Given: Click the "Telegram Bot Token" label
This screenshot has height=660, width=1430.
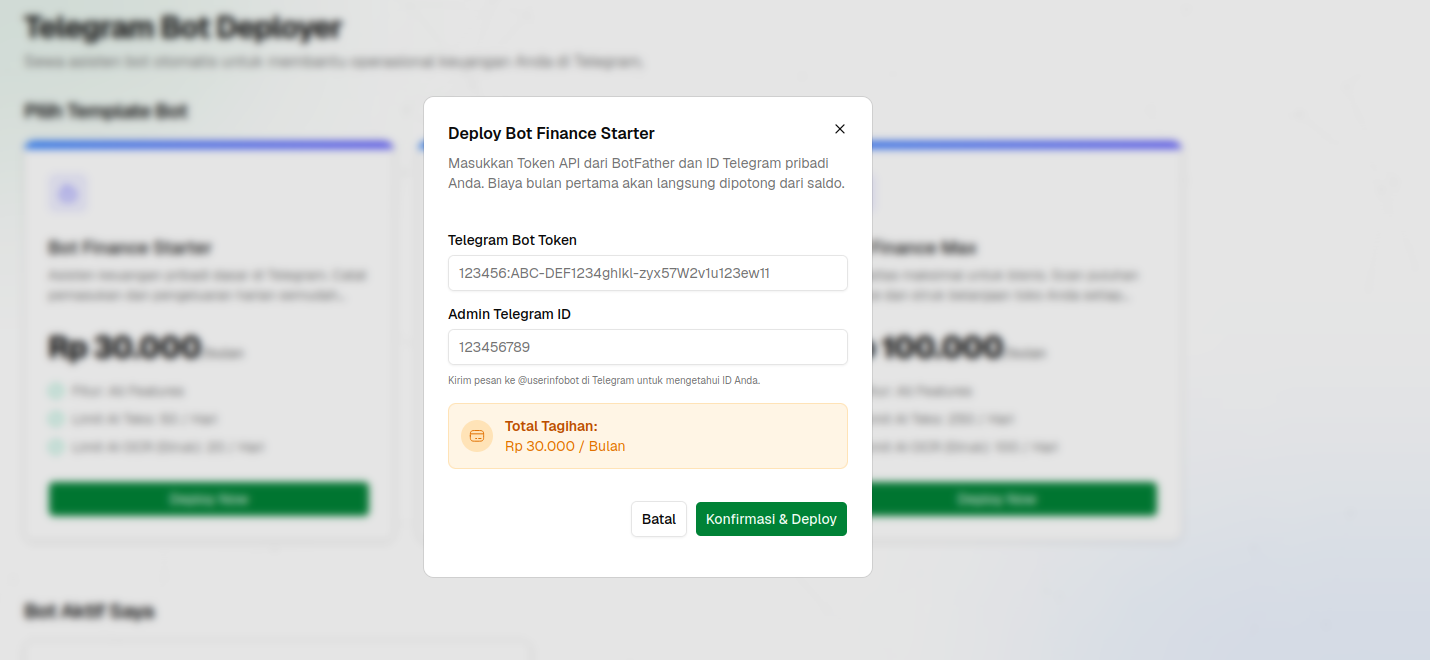Looking at the screenshot, I should pyautogui.click(x=512, y=240).
